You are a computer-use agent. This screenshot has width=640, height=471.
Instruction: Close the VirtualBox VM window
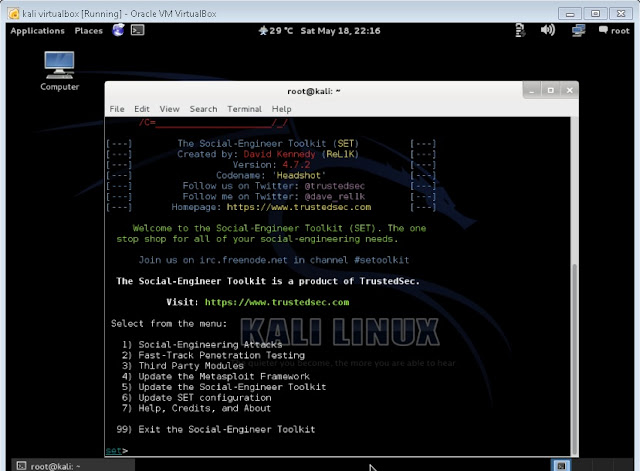click(621, 13)
